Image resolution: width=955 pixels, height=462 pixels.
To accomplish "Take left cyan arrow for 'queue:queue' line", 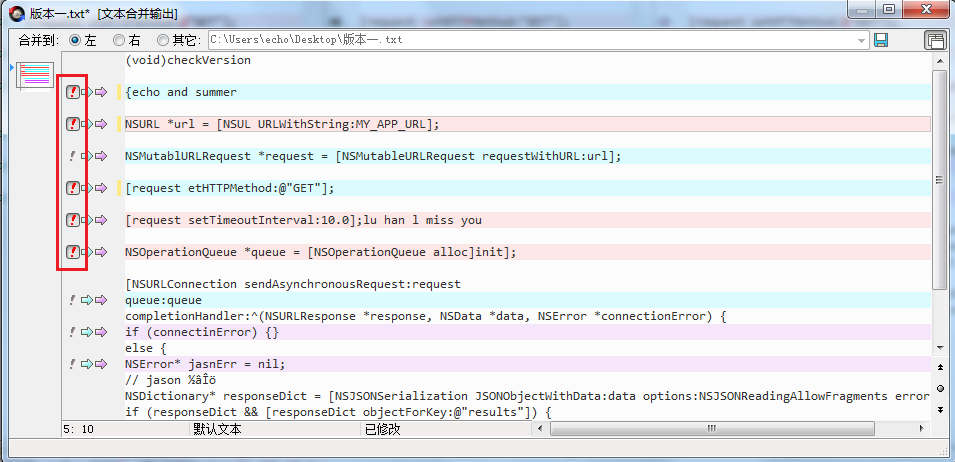I will (88, 299).
